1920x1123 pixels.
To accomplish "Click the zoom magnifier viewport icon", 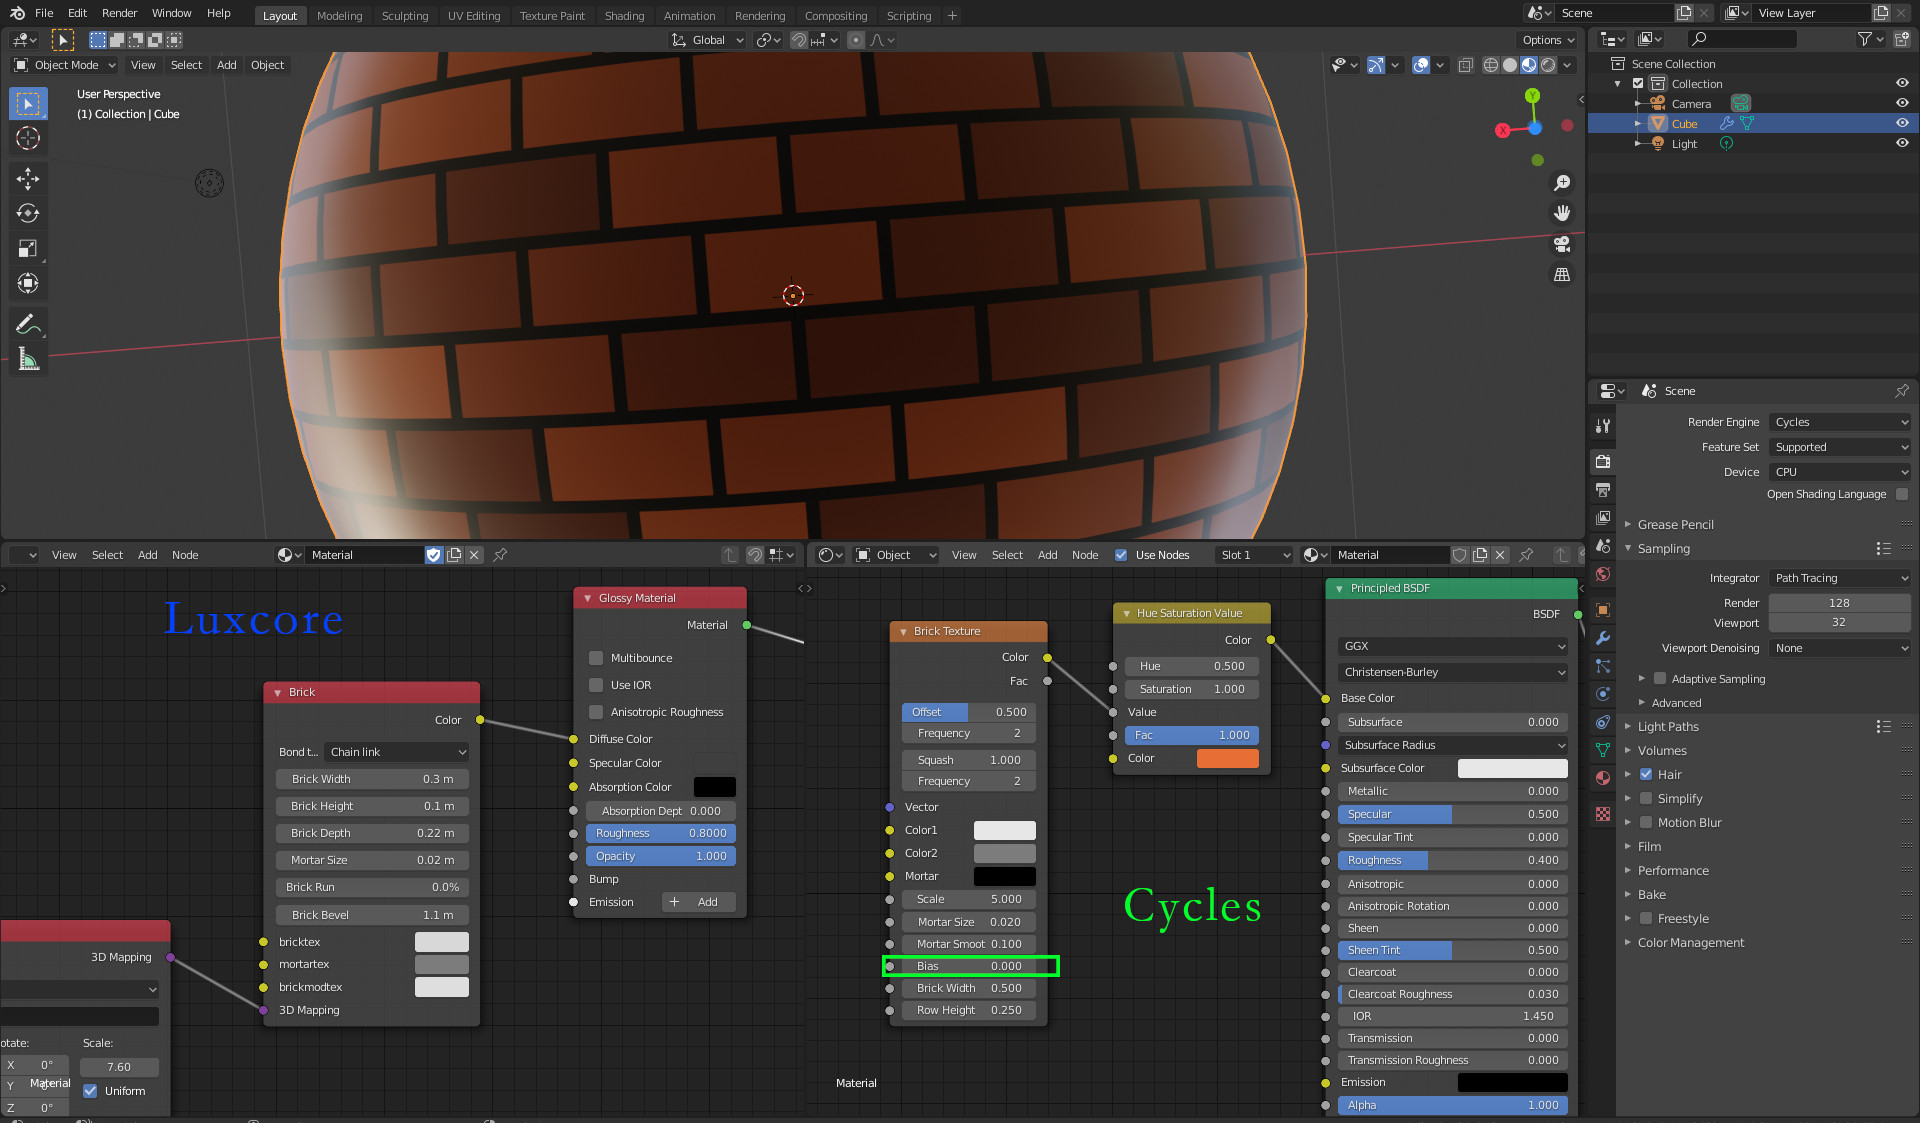I will click(x=1561, y=183).
